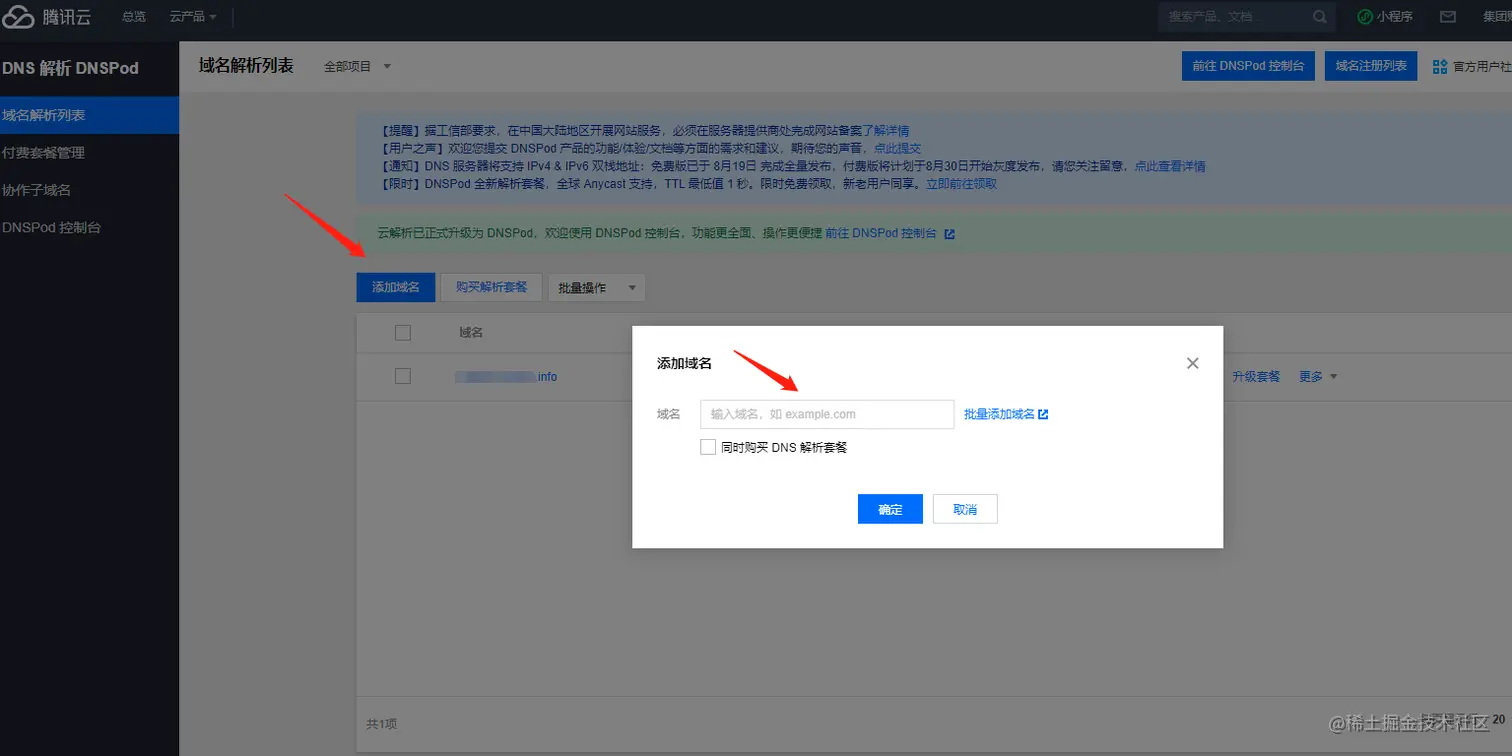Viewport: 1512px width, 756px height.
Task: Click the 取消 button in dialog
Action: (x=965, y=509)
